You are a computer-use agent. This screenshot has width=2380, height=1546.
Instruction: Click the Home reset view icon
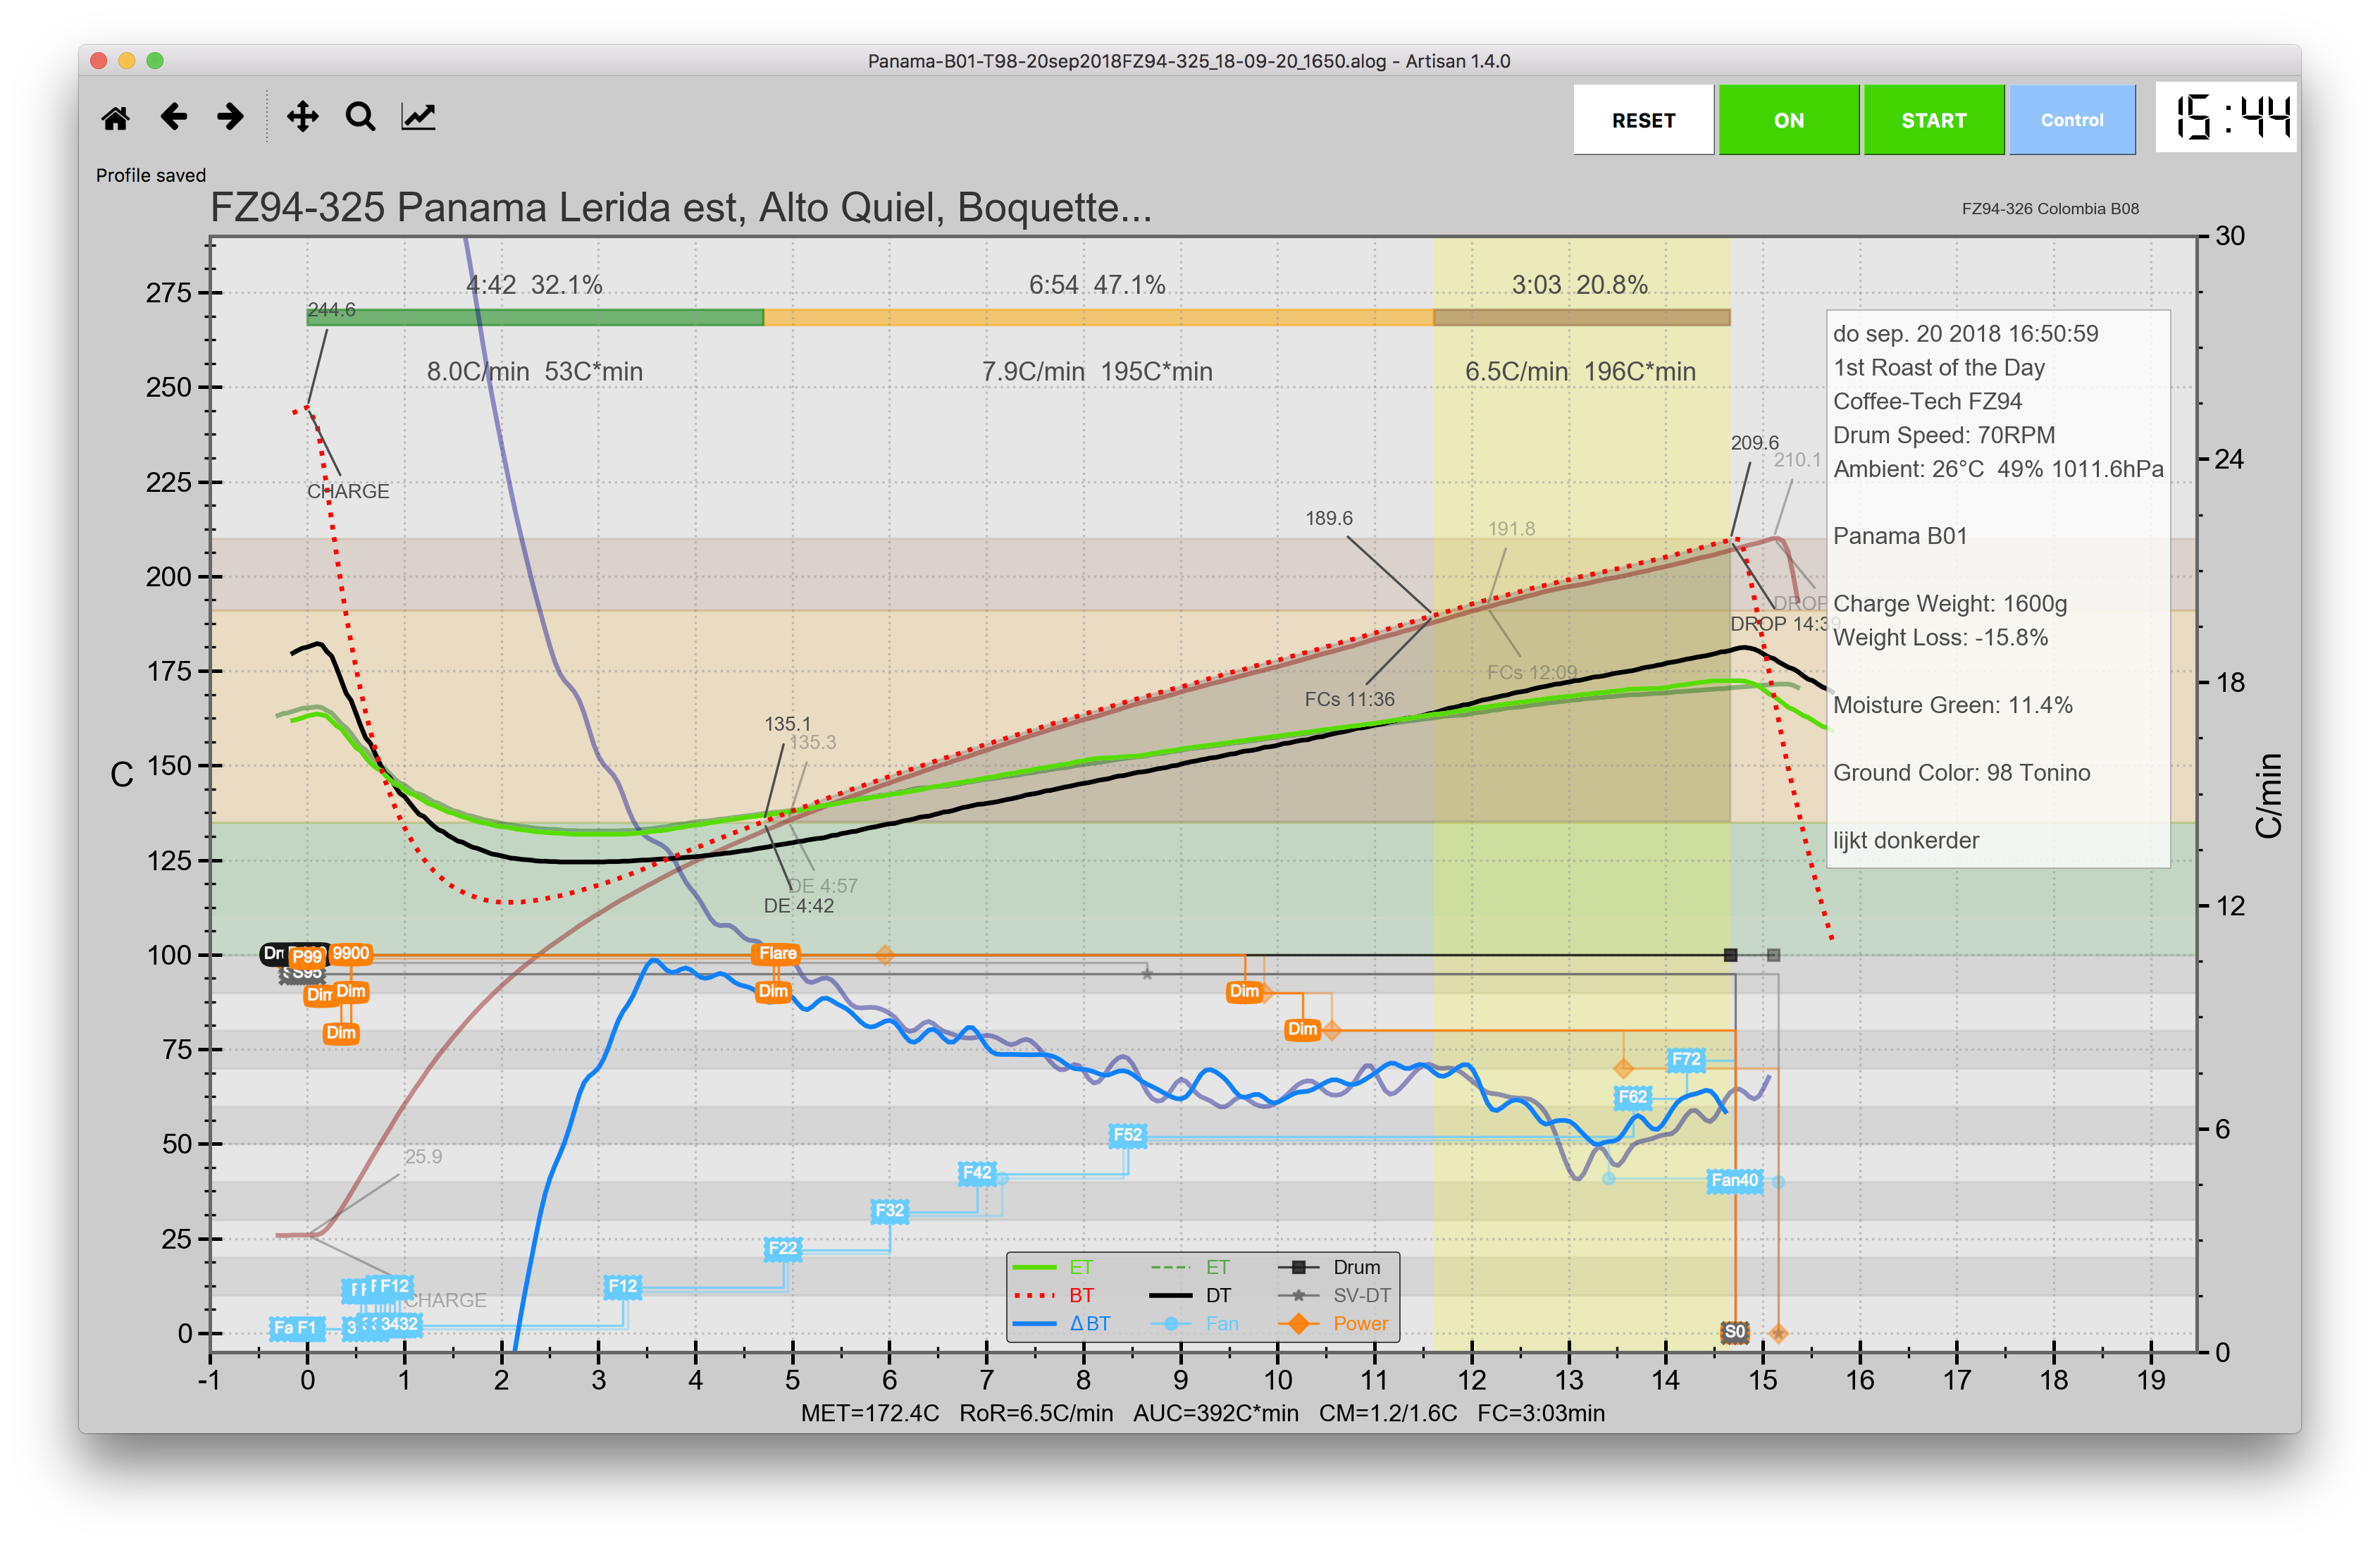pyautogui.click(x=116, y=118)
